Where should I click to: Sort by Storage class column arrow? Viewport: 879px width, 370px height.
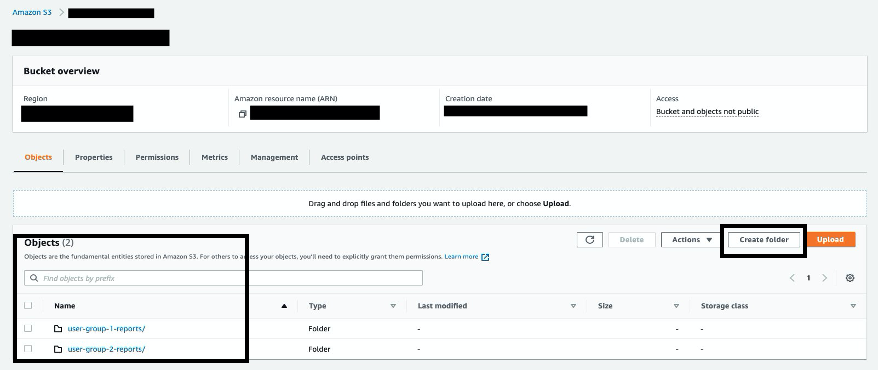point(853,306)
